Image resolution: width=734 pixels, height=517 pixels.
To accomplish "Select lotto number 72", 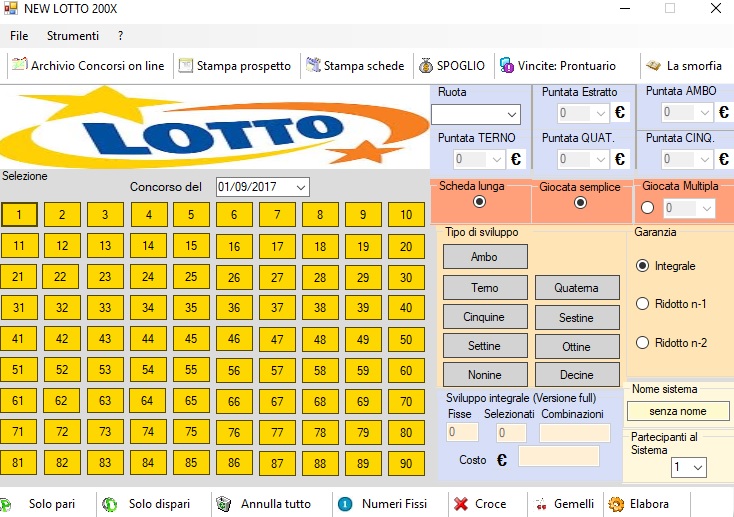I will (62, 431).
